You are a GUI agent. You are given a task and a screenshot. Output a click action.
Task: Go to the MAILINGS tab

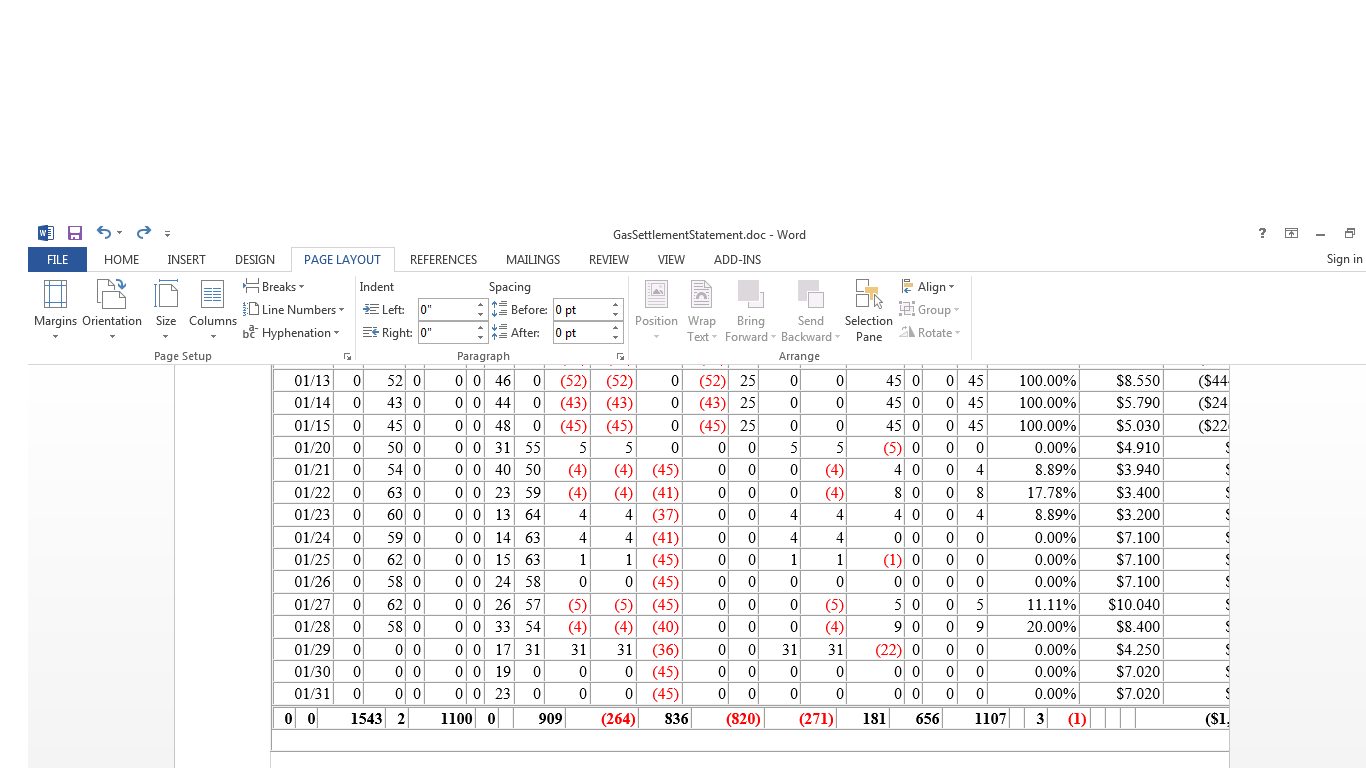[533, 260]
